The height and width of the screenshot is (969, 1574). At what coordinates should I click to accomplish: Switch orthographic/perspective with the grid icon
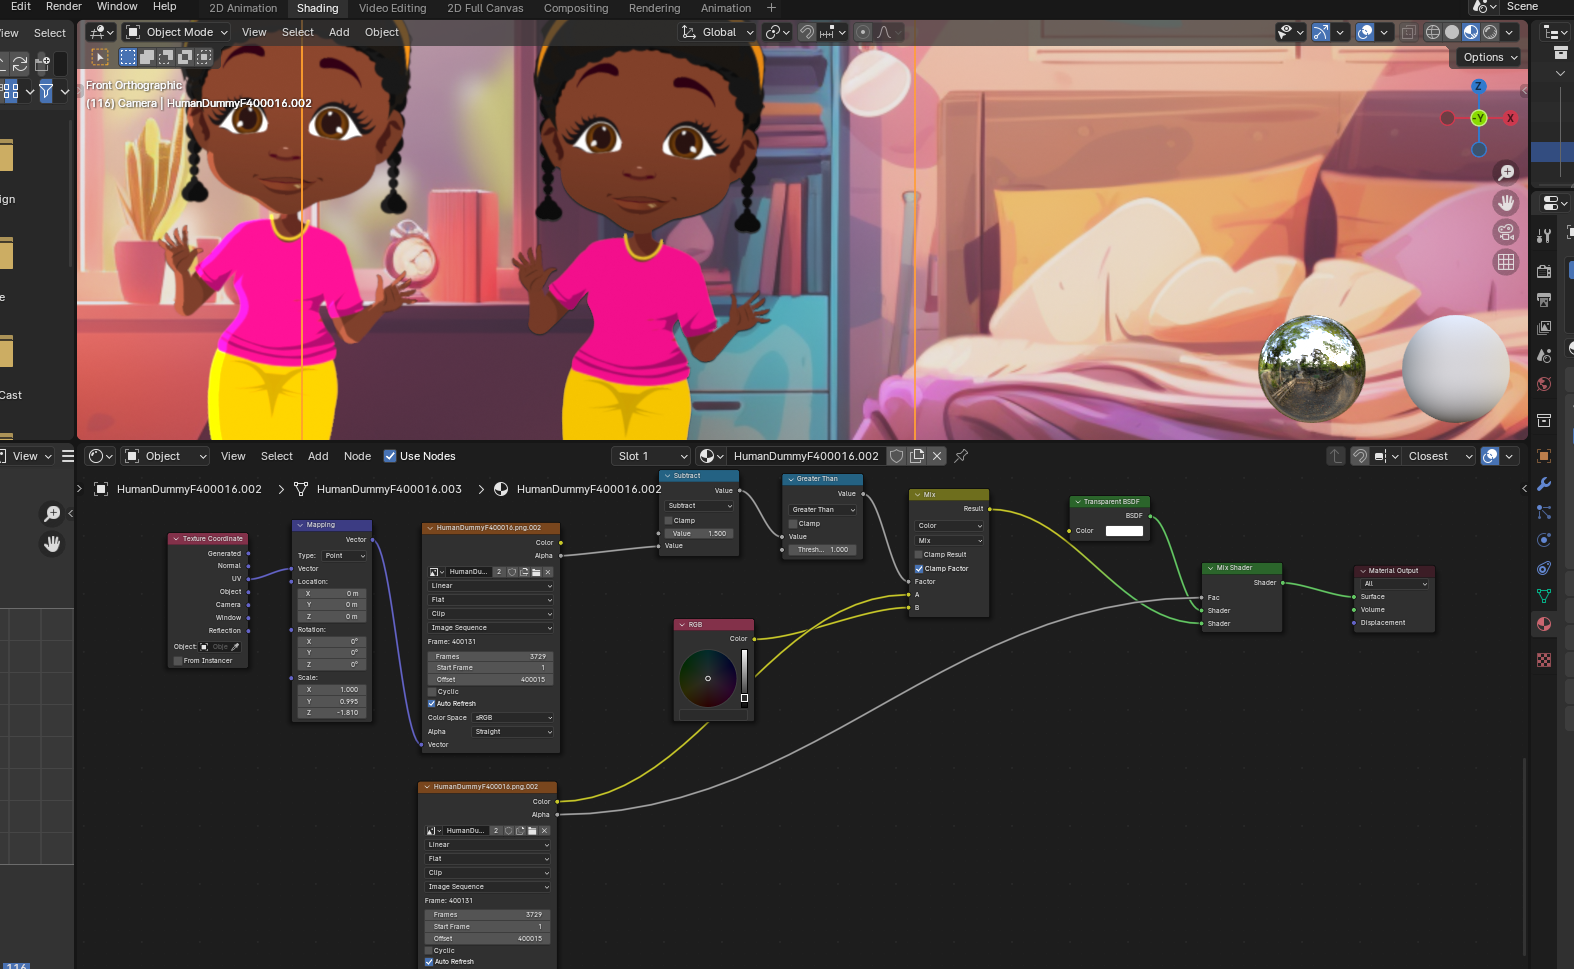1506,262
